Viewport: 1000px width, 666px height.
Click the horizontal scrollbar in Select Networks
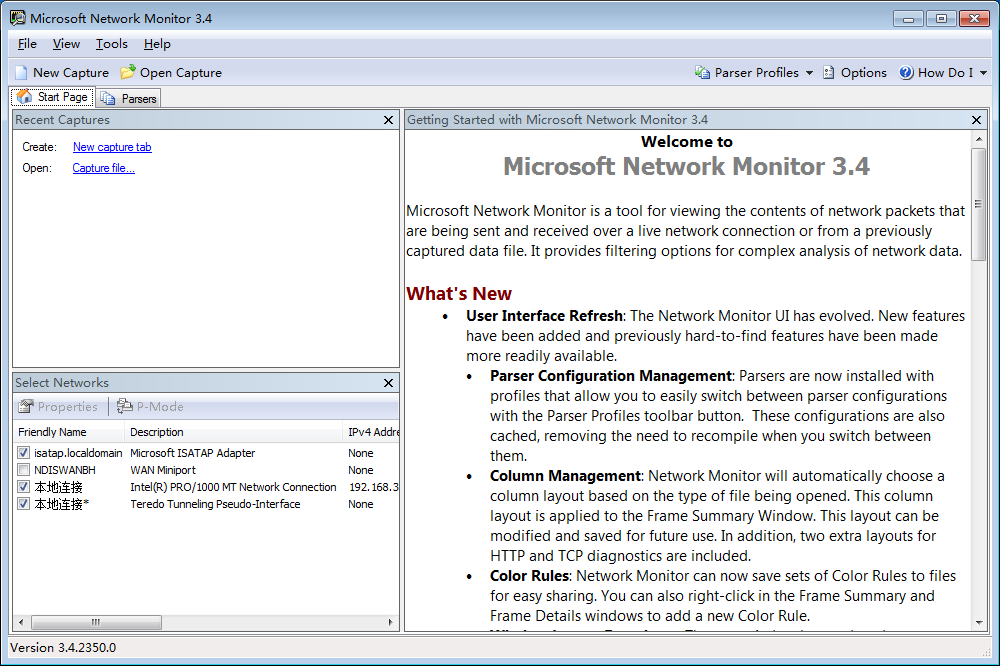click(200, 622)
